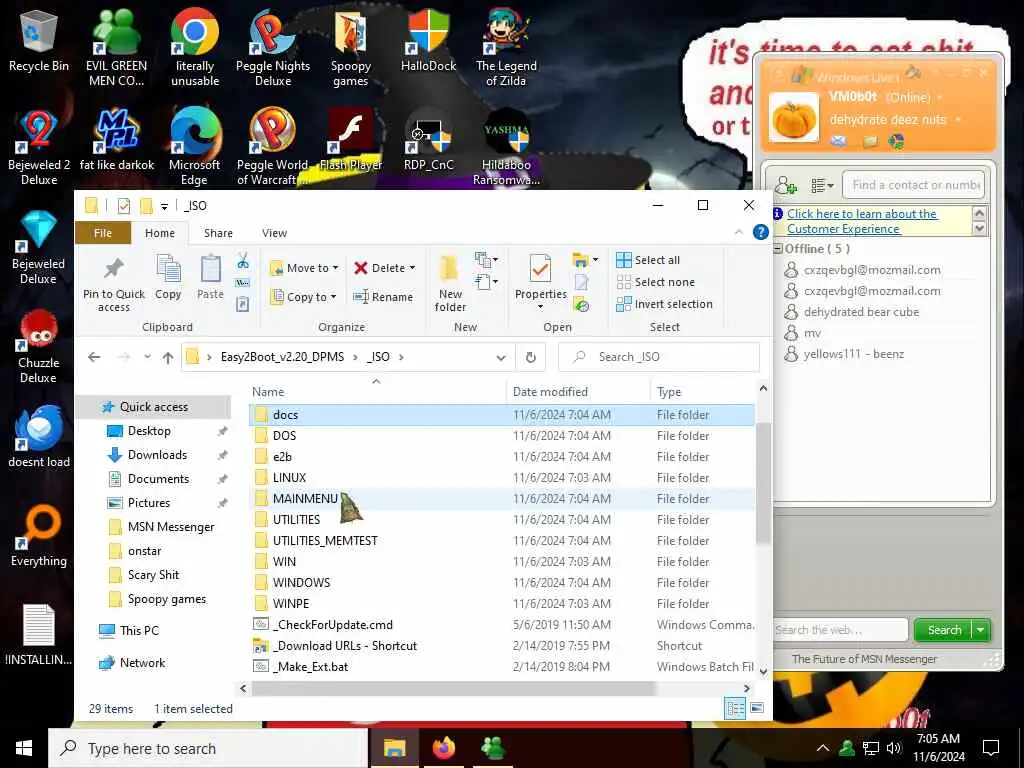Click the taskbar 'Type here to search' box
The image size is (1024, 768).
[x=208, y=748]
